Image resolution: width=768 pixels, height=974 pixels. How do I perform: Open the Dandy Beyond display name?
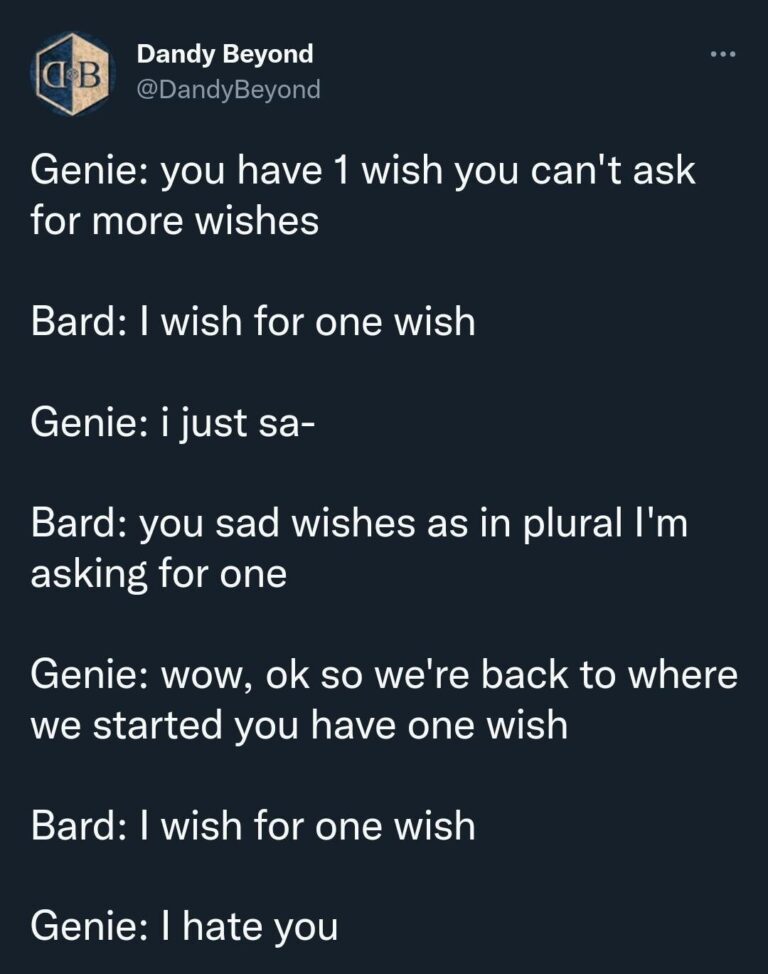click(224, 53)
